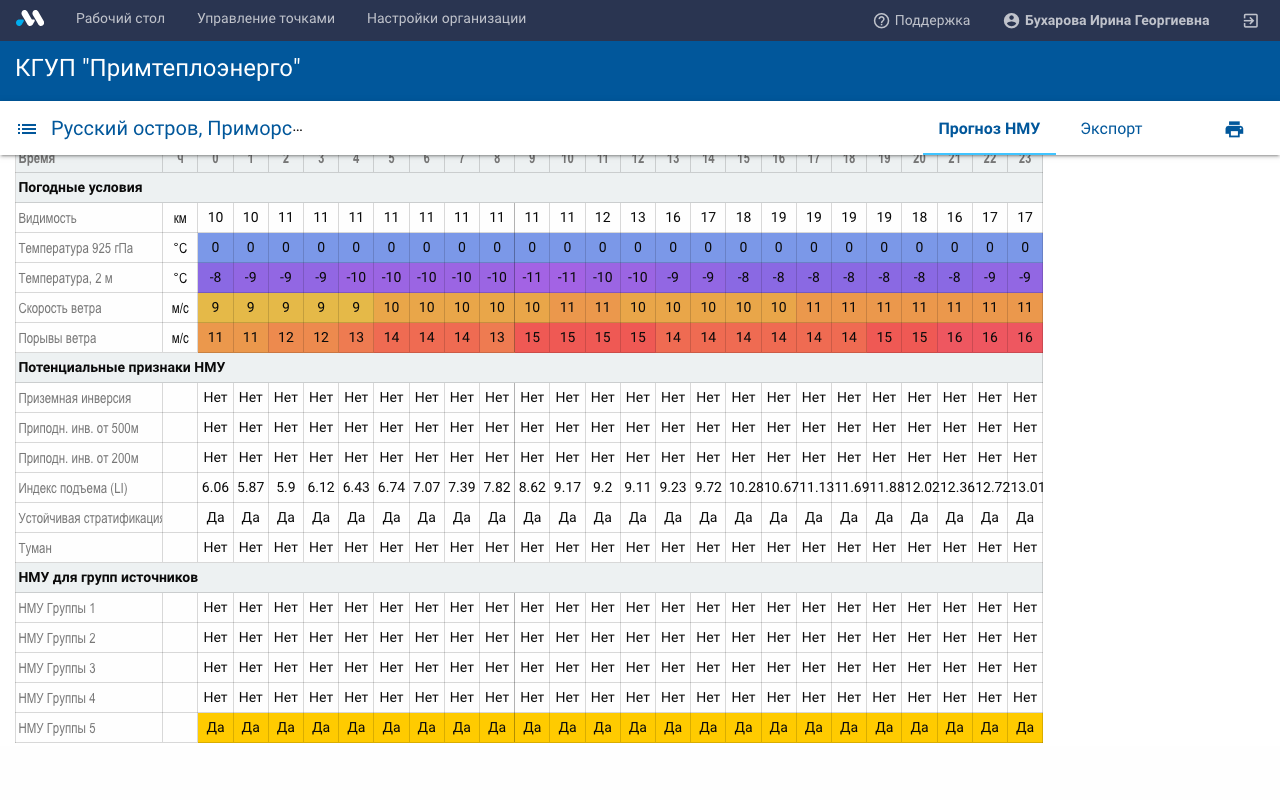Click the LI value 7.07

[426, 488]
